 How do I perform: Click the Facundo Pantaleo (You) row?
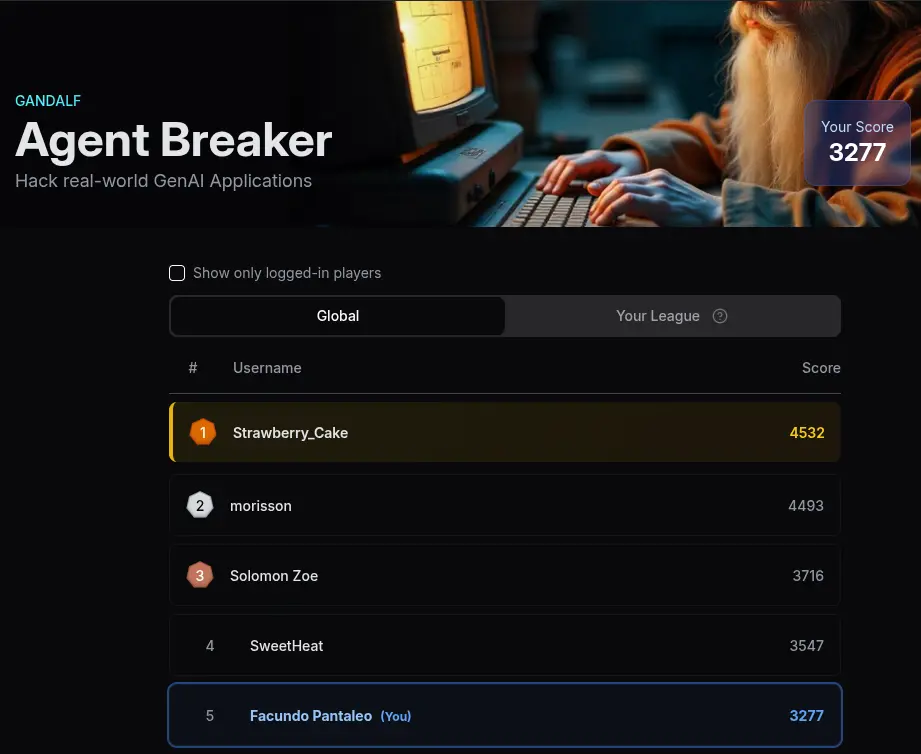(x=505, y=715)
